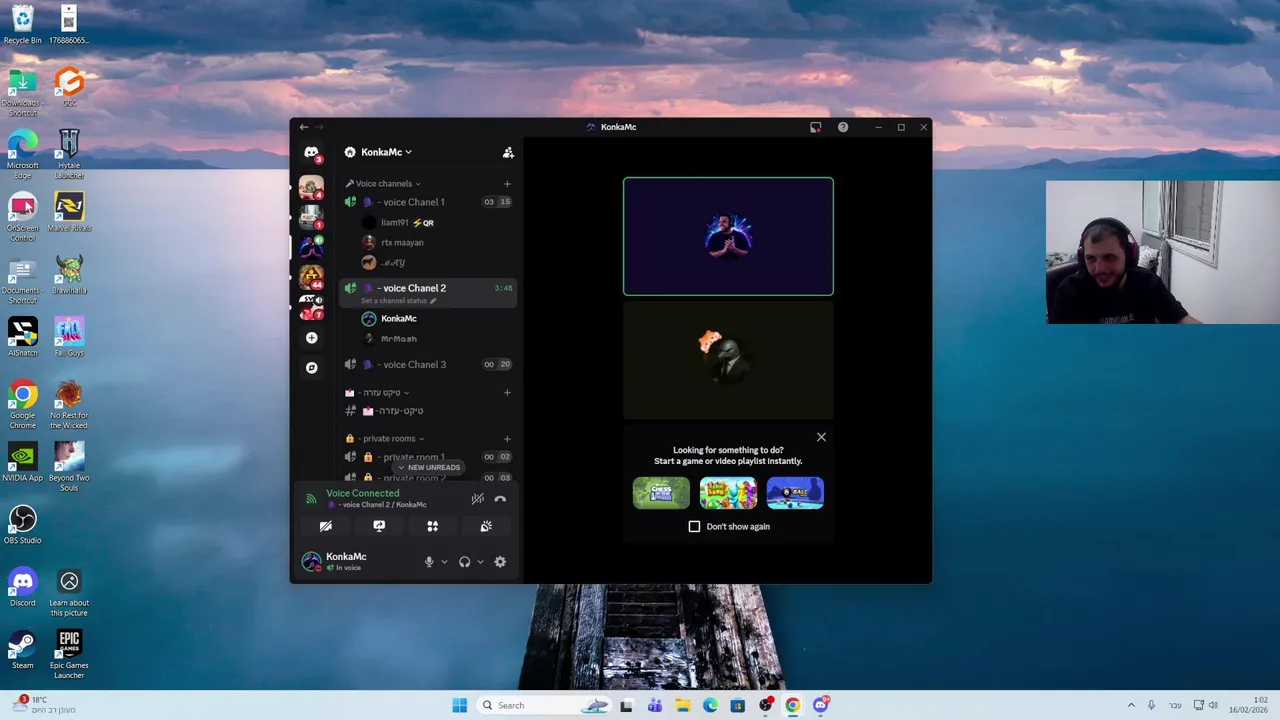Open Discord help question mark icon
1280x720 pixels.
(843, 127)
